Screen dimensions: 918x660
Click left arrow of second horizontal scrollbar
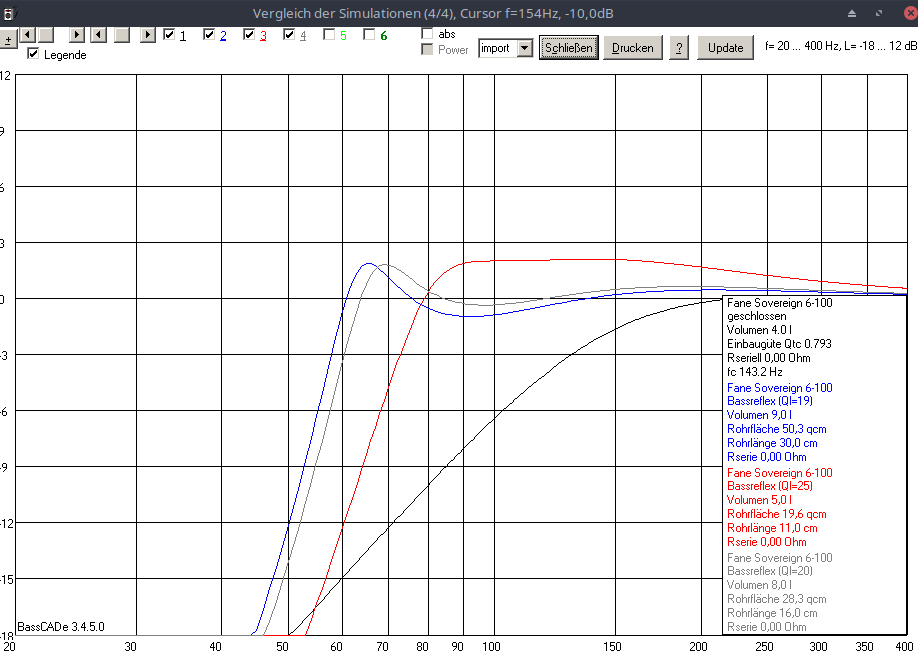[99, 35]
